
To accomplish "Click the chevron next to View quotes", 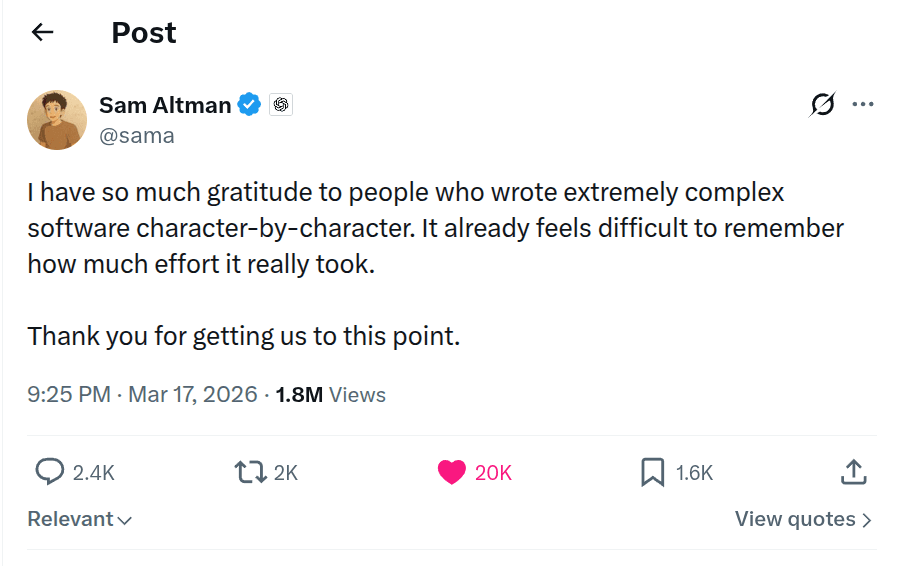I will pyautogui.click(x=867, y=520).
